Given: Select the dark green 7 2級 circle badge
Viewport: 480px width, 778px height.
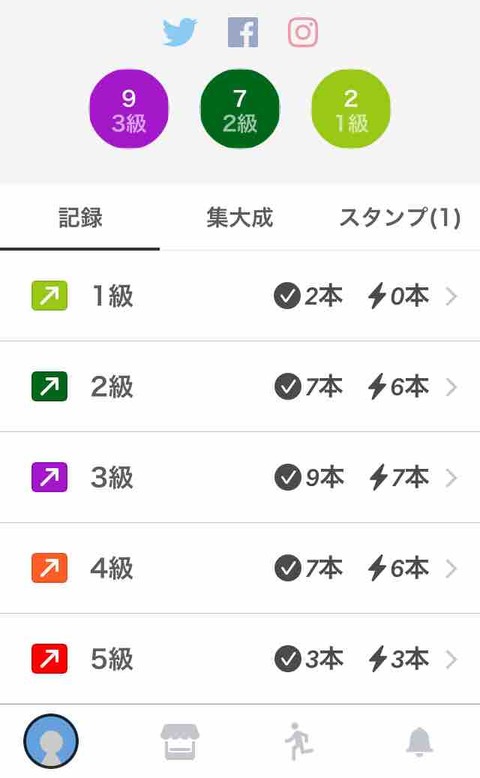Looking at the screenshot, I should coord(240,109).
